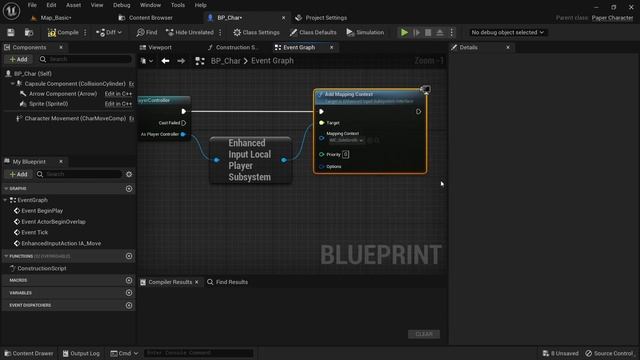
Task: Focus the Components search field
Action: tap(86, 59)
